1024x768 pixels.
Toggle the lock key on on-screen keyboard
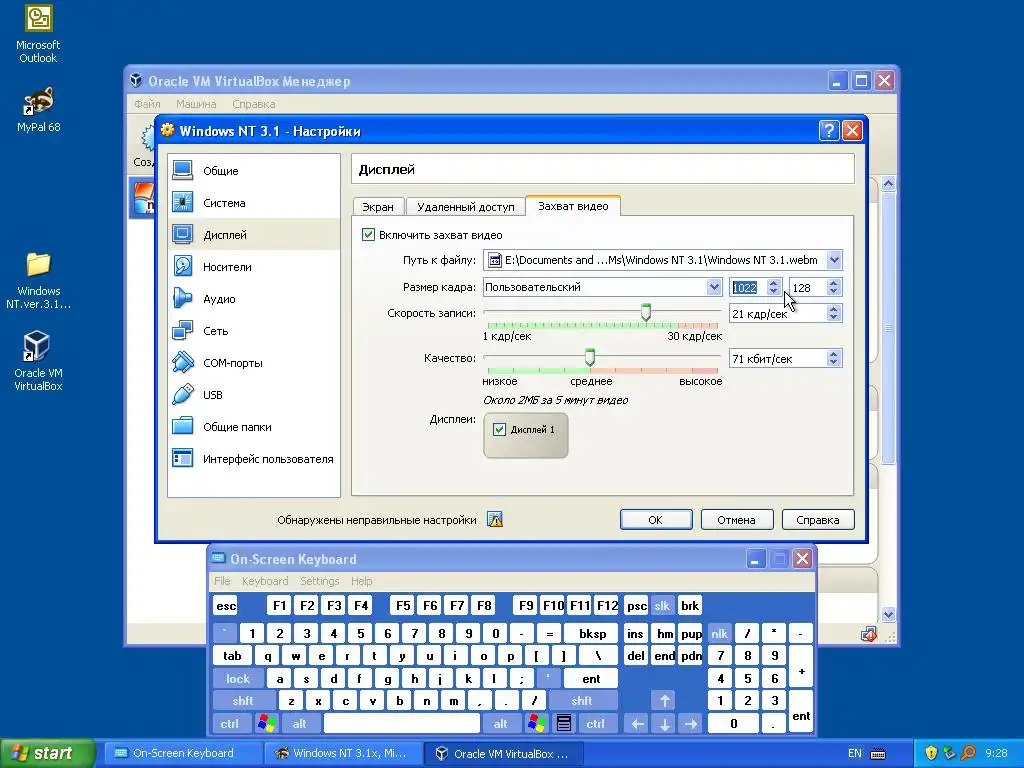(x=238, y=679)
